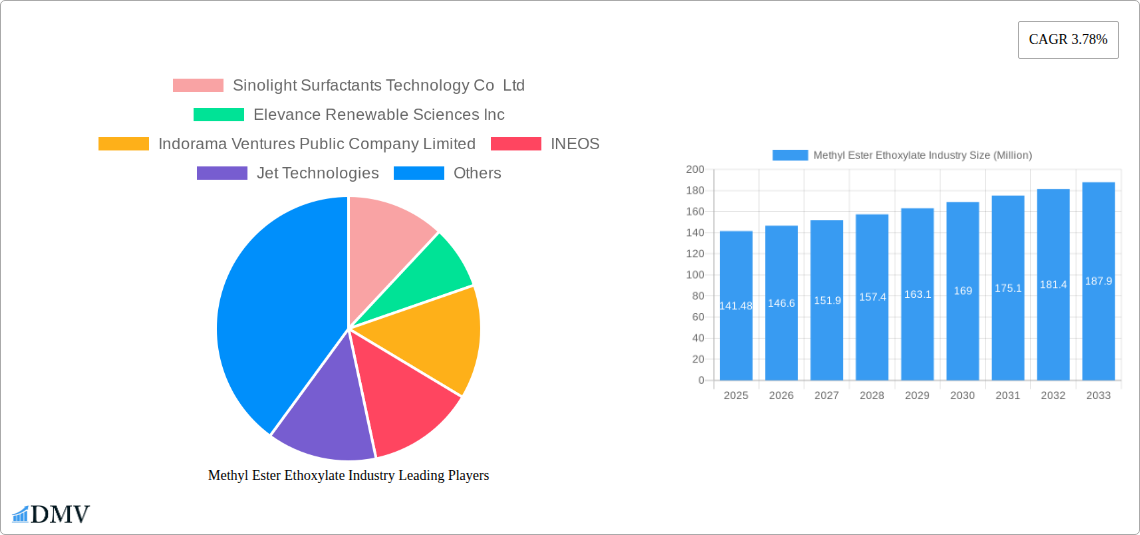1140x535 pixels.
Task: Click the 140 y-axis label
Action: click(x=695, y=233)
